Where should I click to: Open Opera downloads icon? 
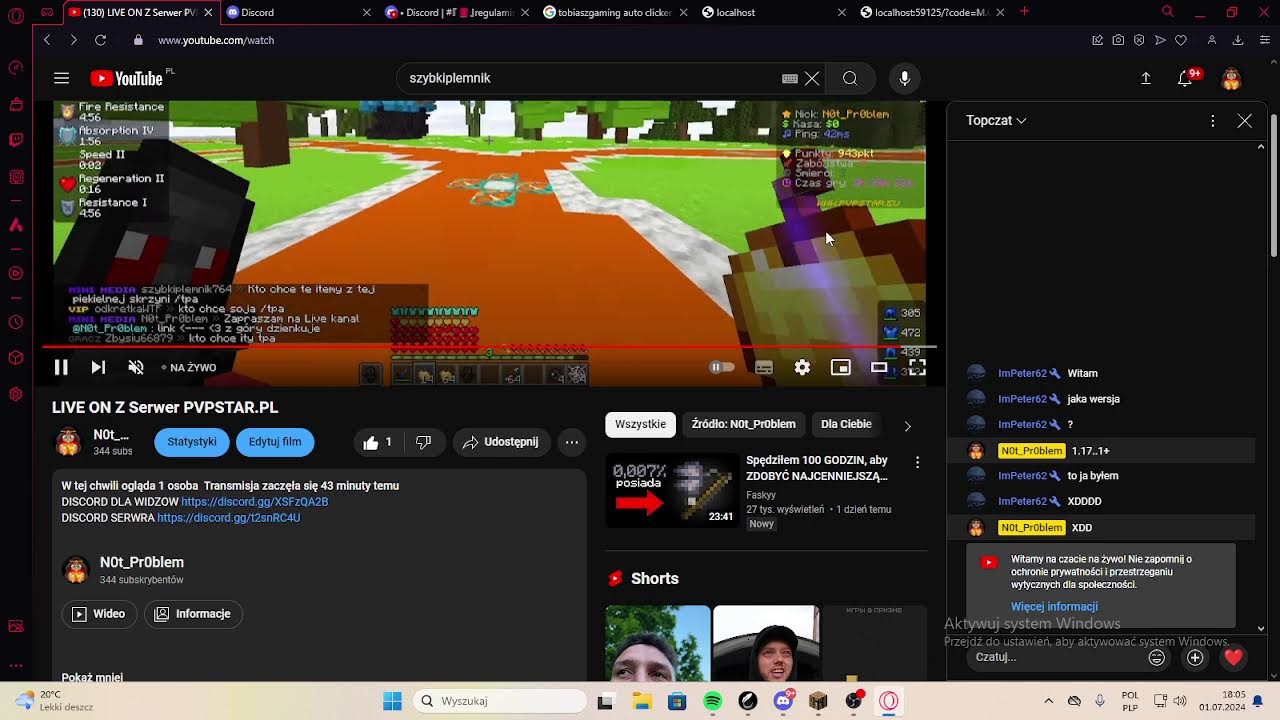point(1238,40)
